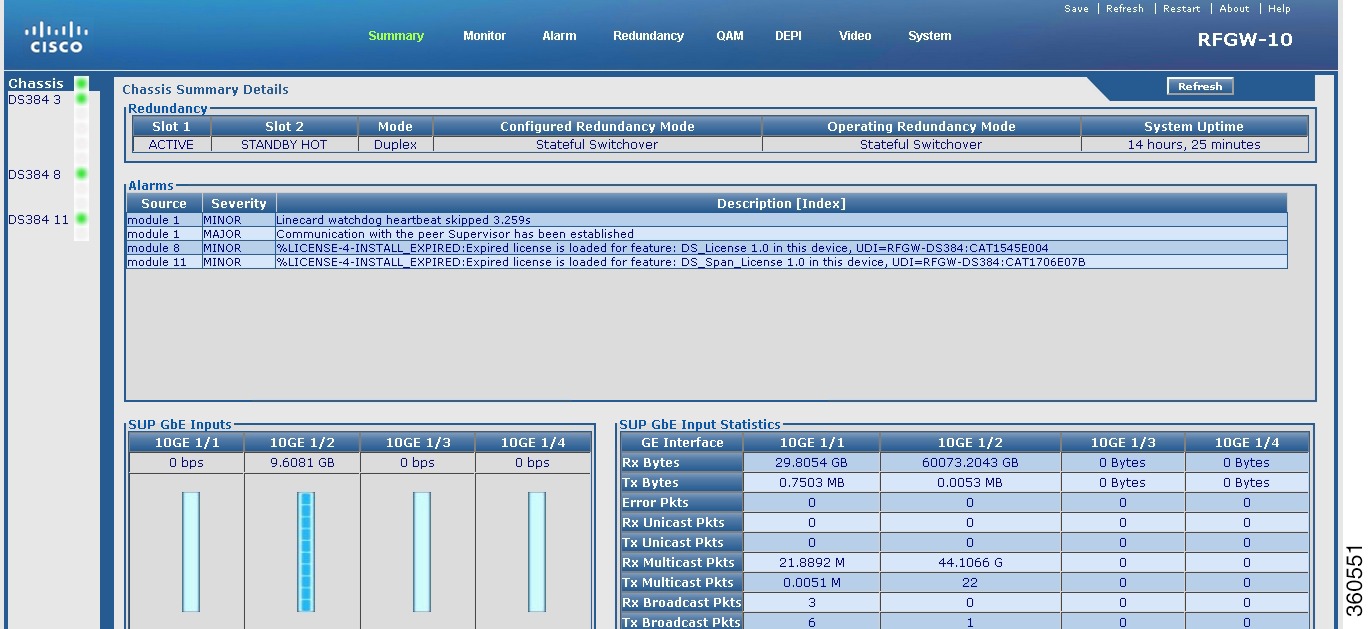
Task: Click the '9.6081 GB' input rate value
Action: tap(302, 463)
